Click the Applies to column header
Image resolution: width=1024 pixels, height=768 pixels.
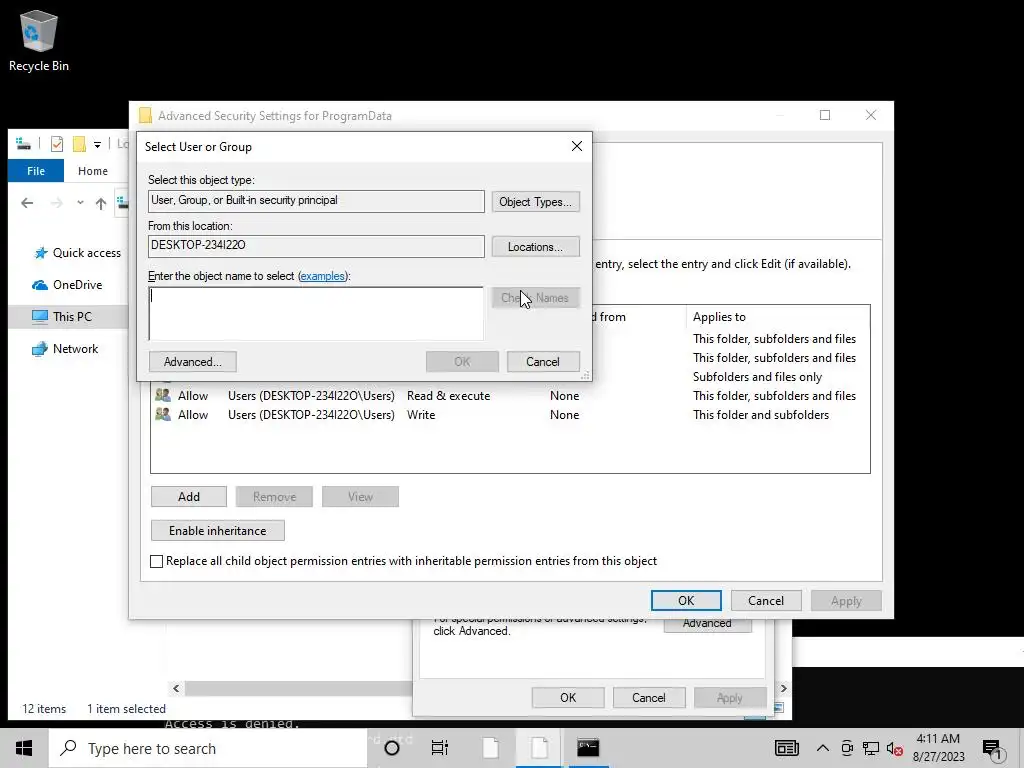[x=777, y=317]
